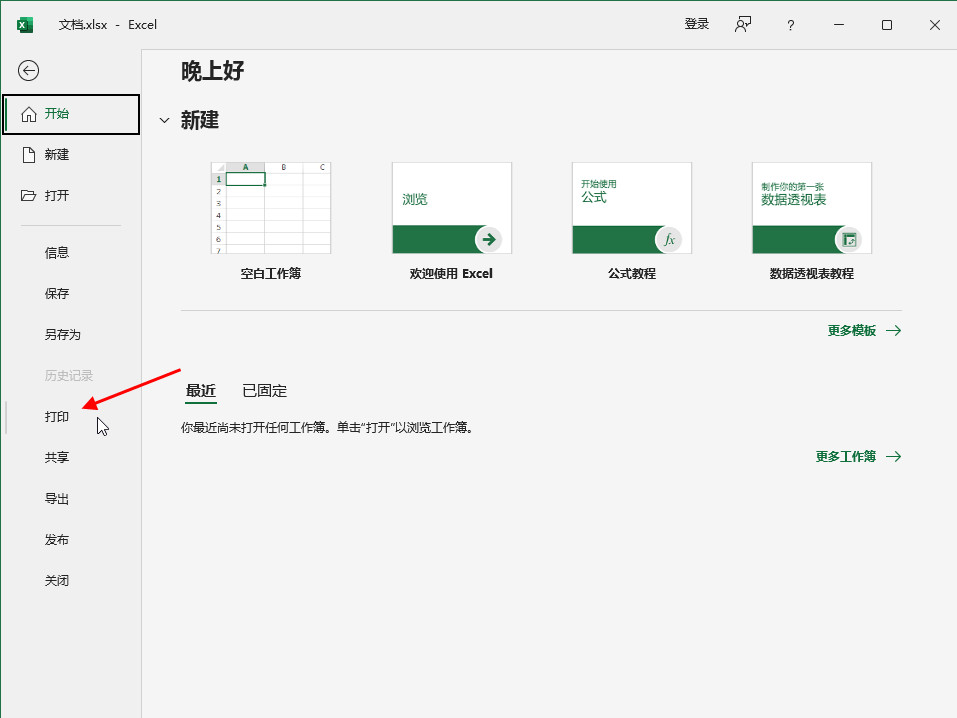957x718 pixels.
Task: Click the 登录 sign-in button
Action: (x=696, y=24)
